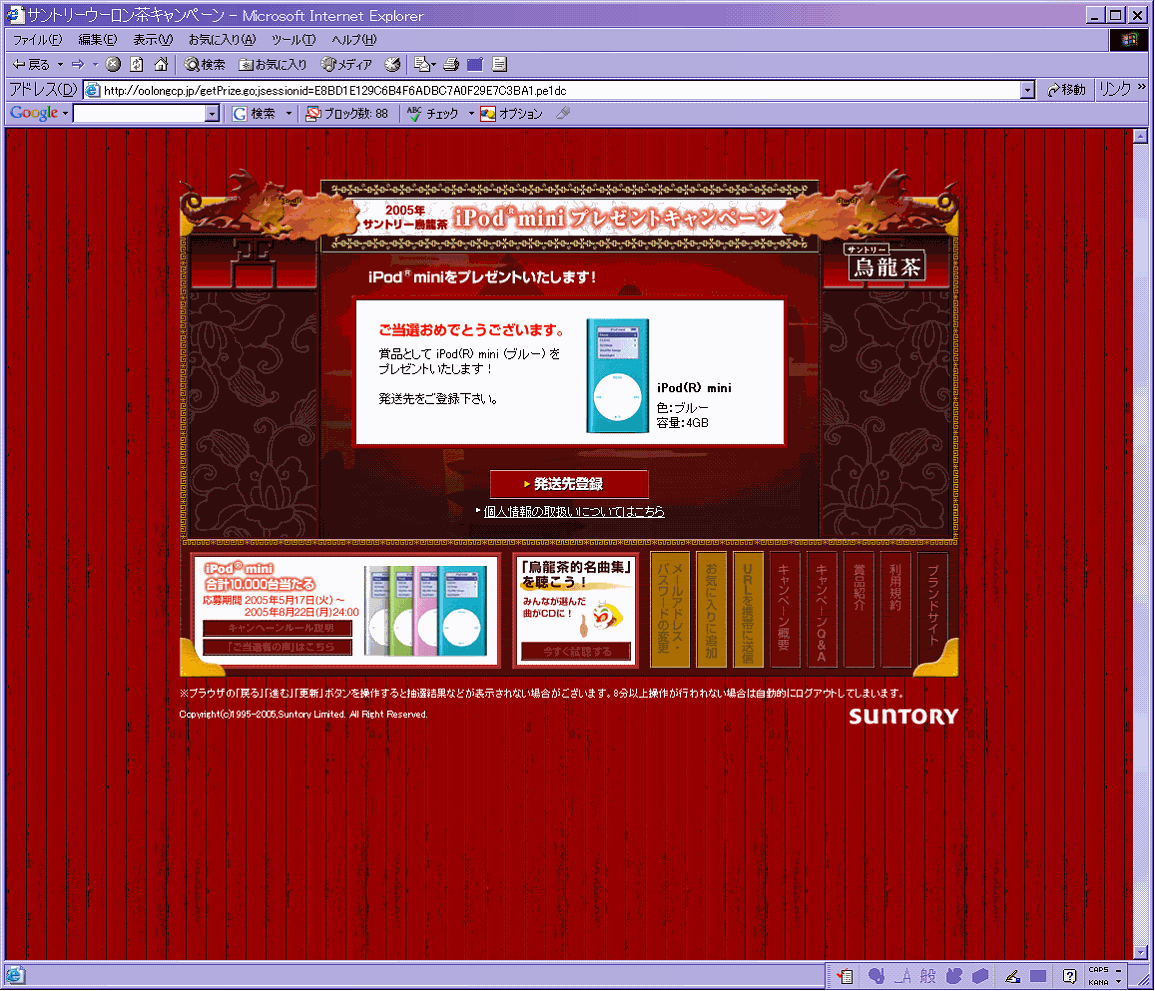This screenshot has width=1155, height=991.
Task: Open the 個人情報の取扱いについてはこちら link
Action: [x=574, y=511]
